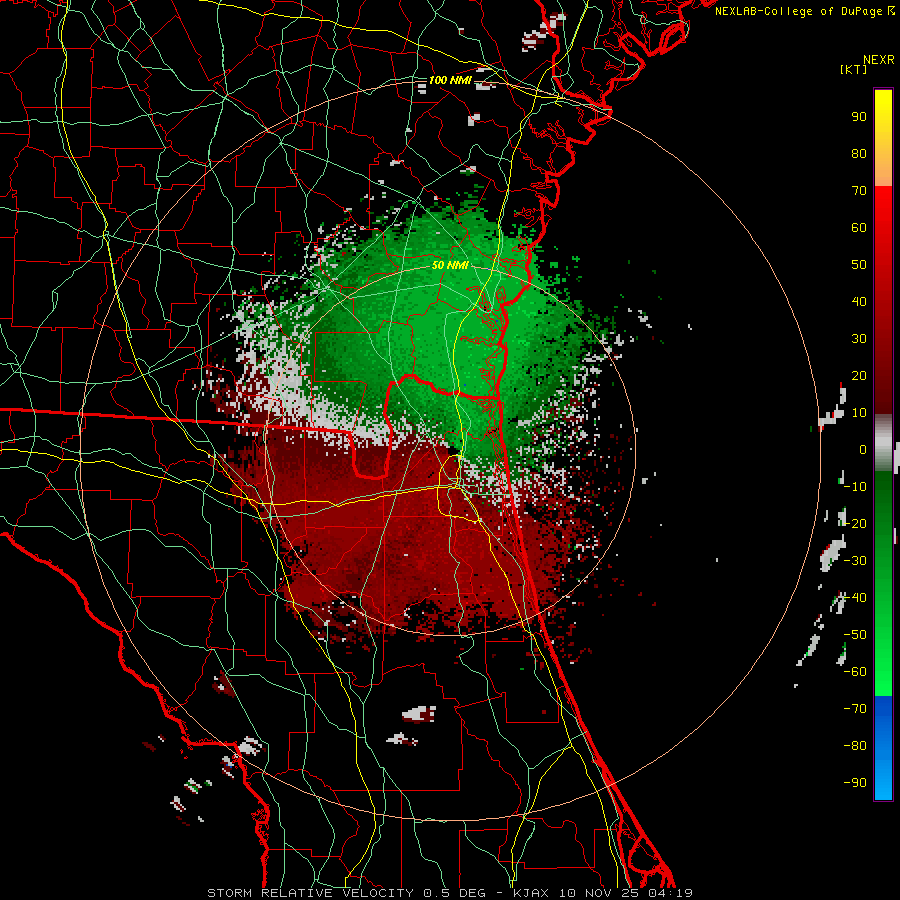
Task: Click the 10 value on velocity scale
Action: click(859, 413)
